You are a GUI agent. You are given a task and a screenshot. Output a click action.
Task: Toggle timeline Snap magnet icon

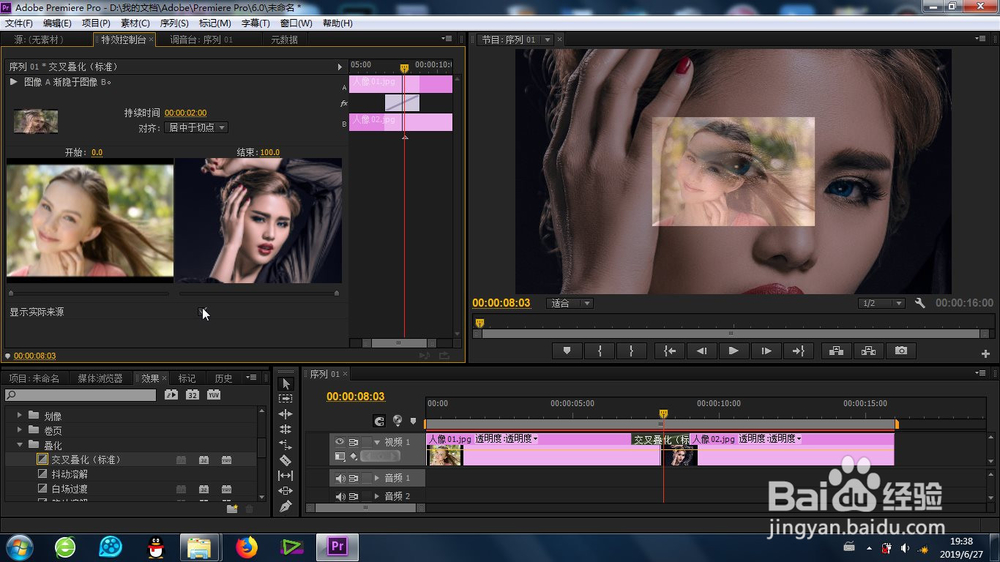pyautogui.click(x=379, y=421)
